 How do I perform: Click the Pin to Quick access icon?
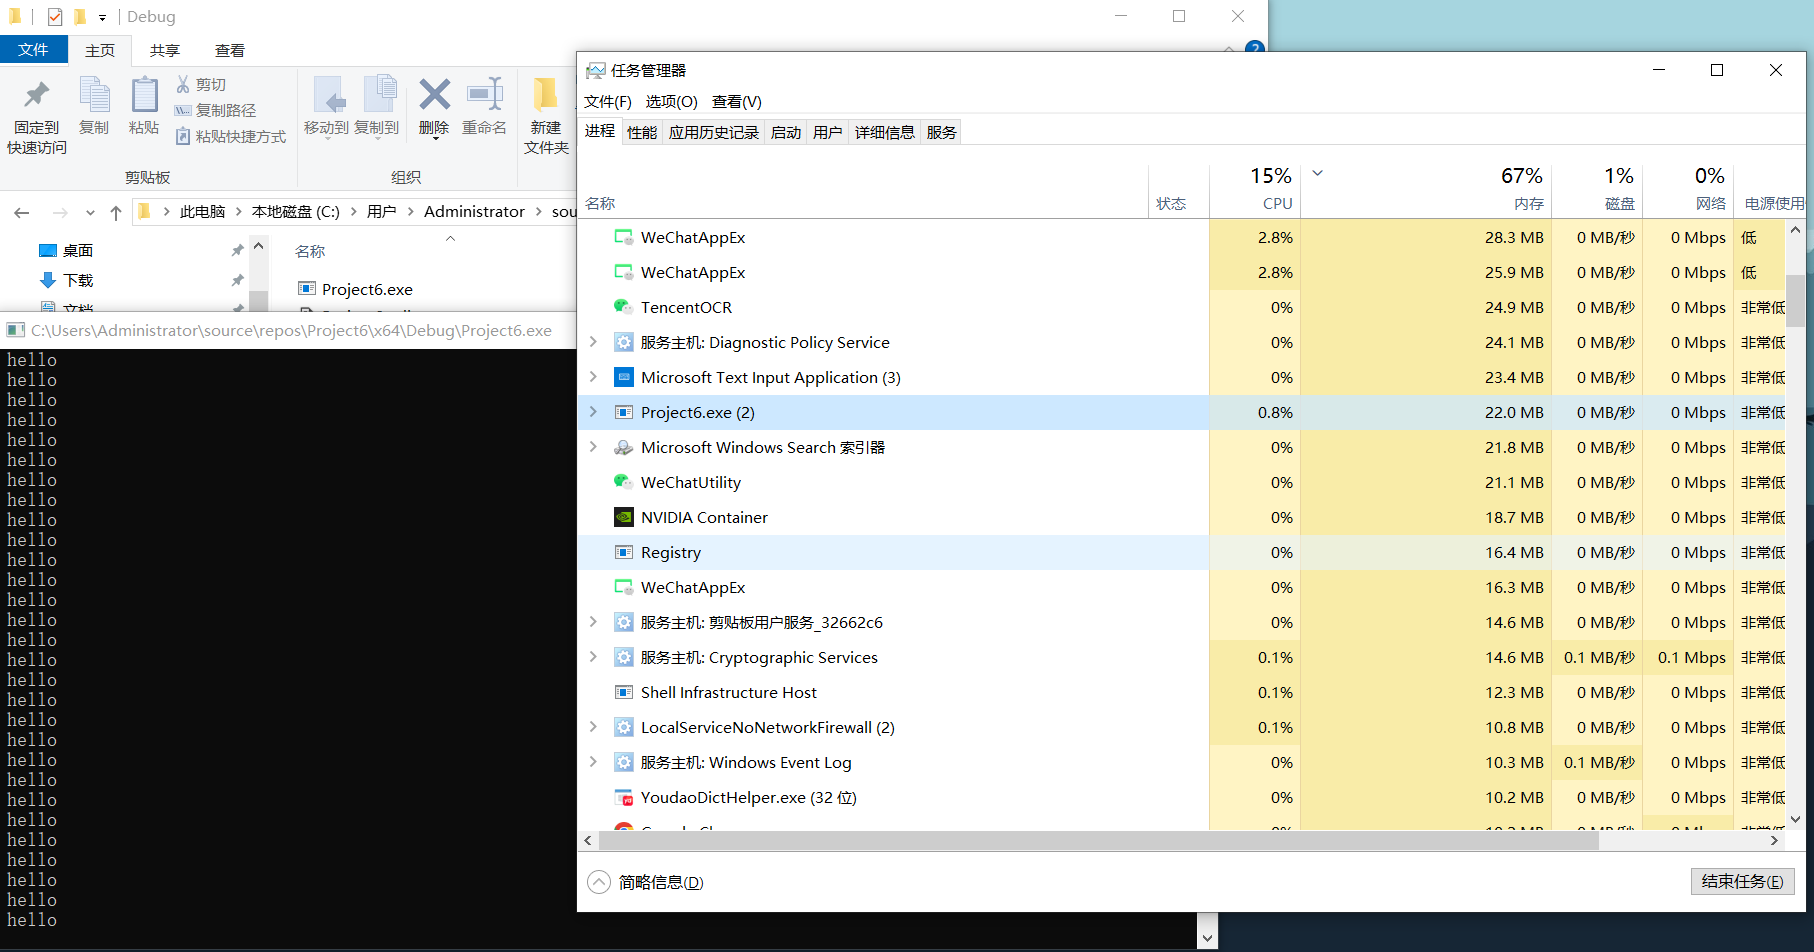click(37, 95)
